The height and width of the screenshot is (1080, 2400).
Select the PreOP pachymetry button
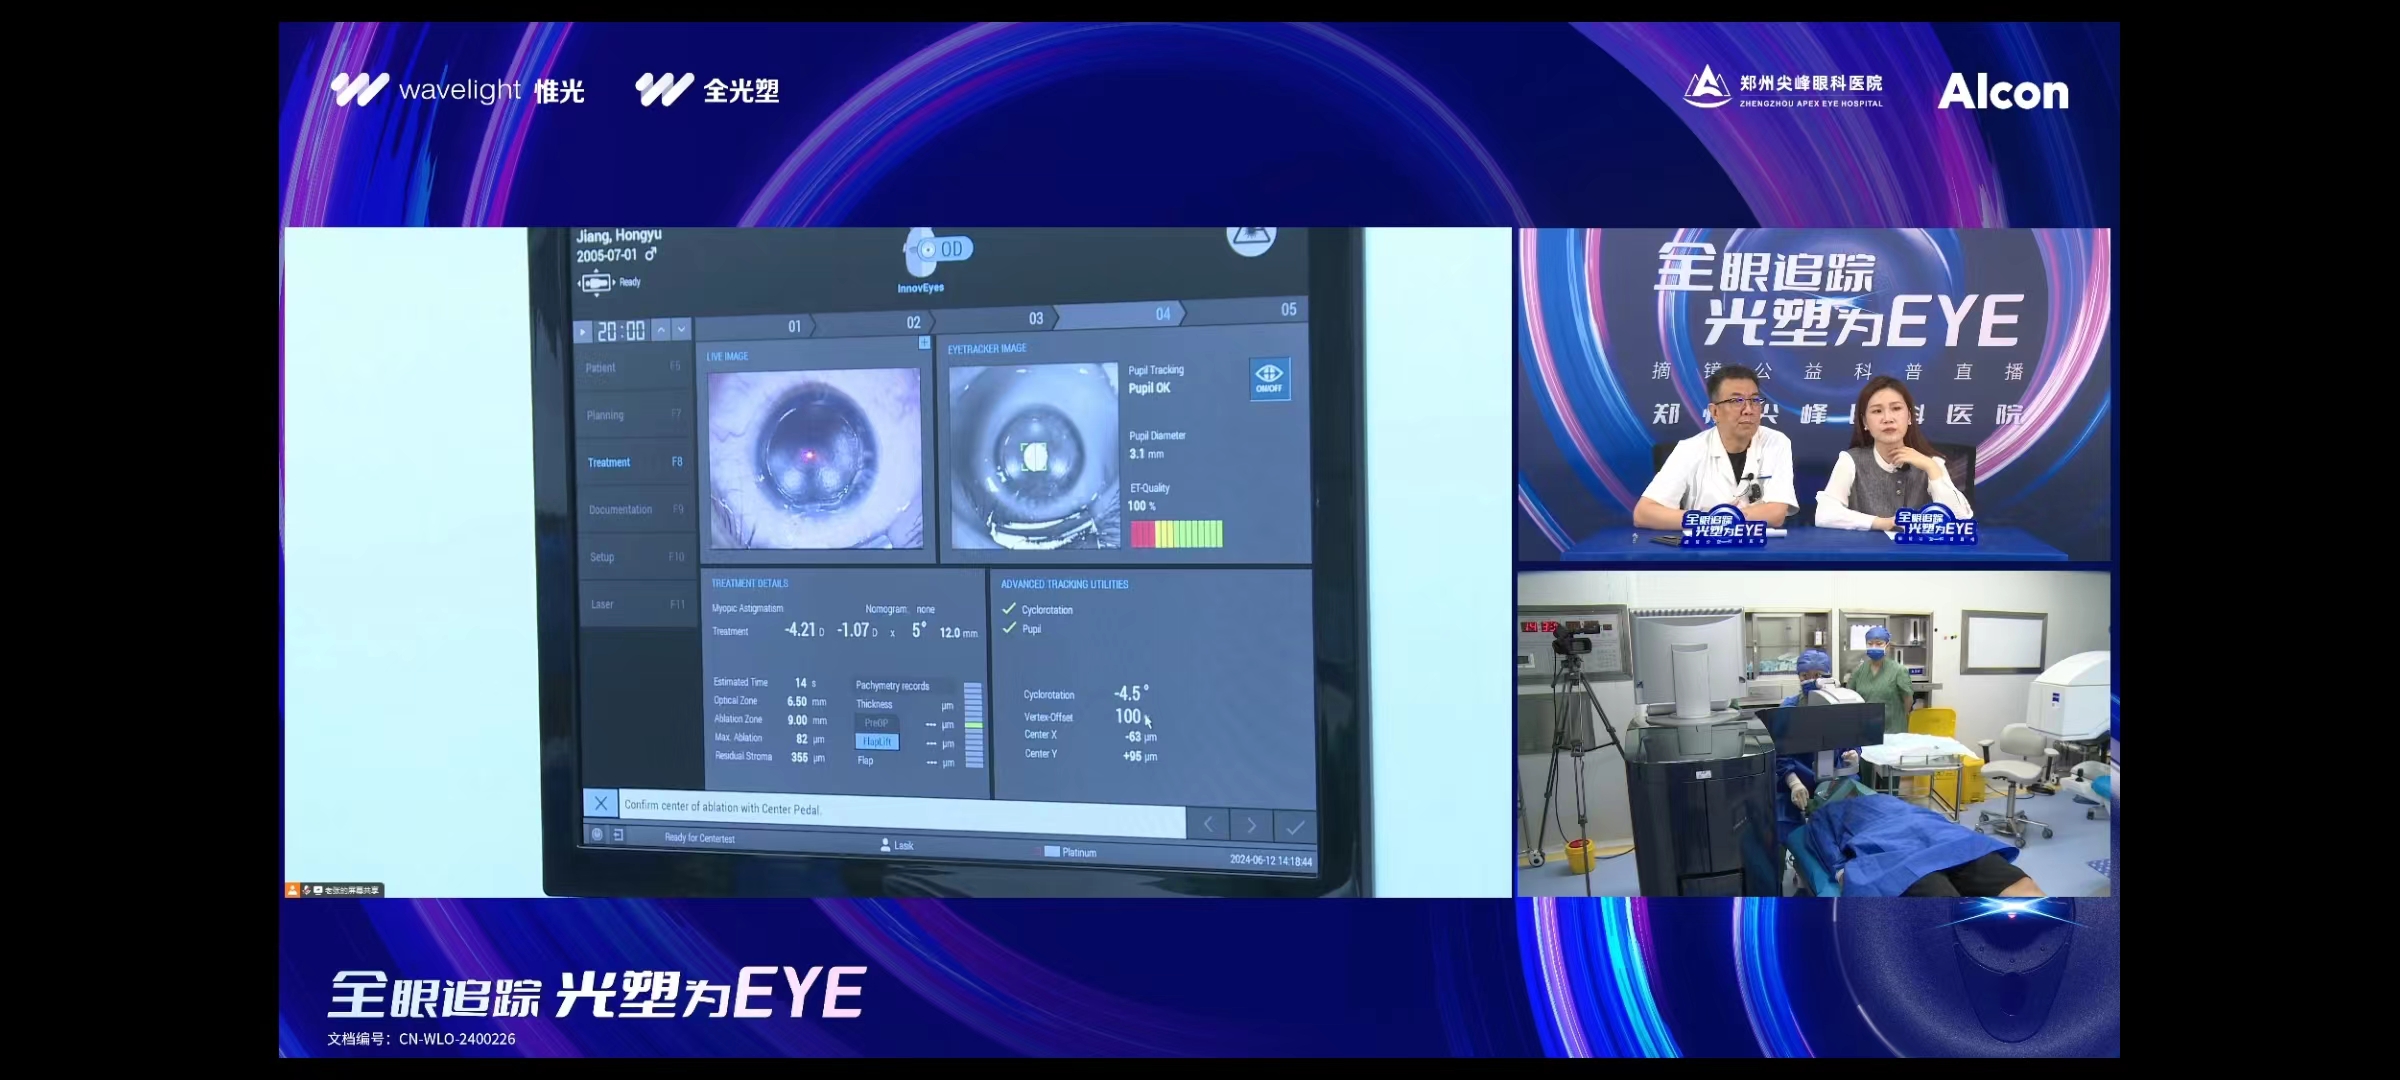[x=876, y=723]
